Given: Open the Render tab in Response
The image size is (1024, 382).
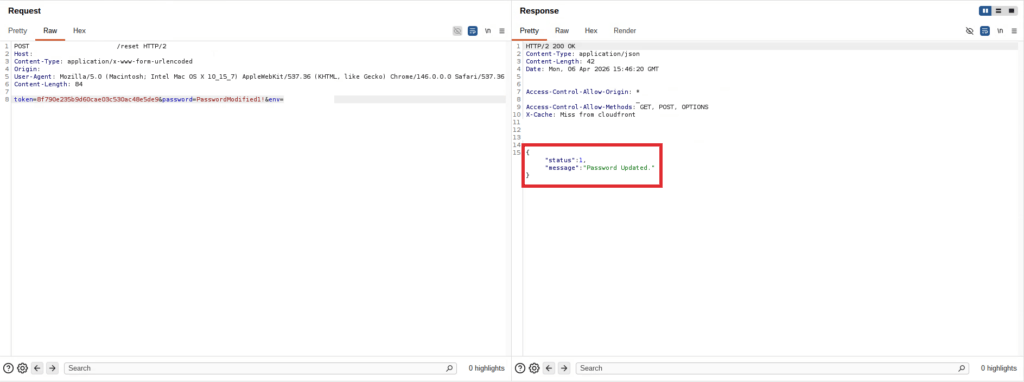Looking at the screenshot, I should [624, 31].
